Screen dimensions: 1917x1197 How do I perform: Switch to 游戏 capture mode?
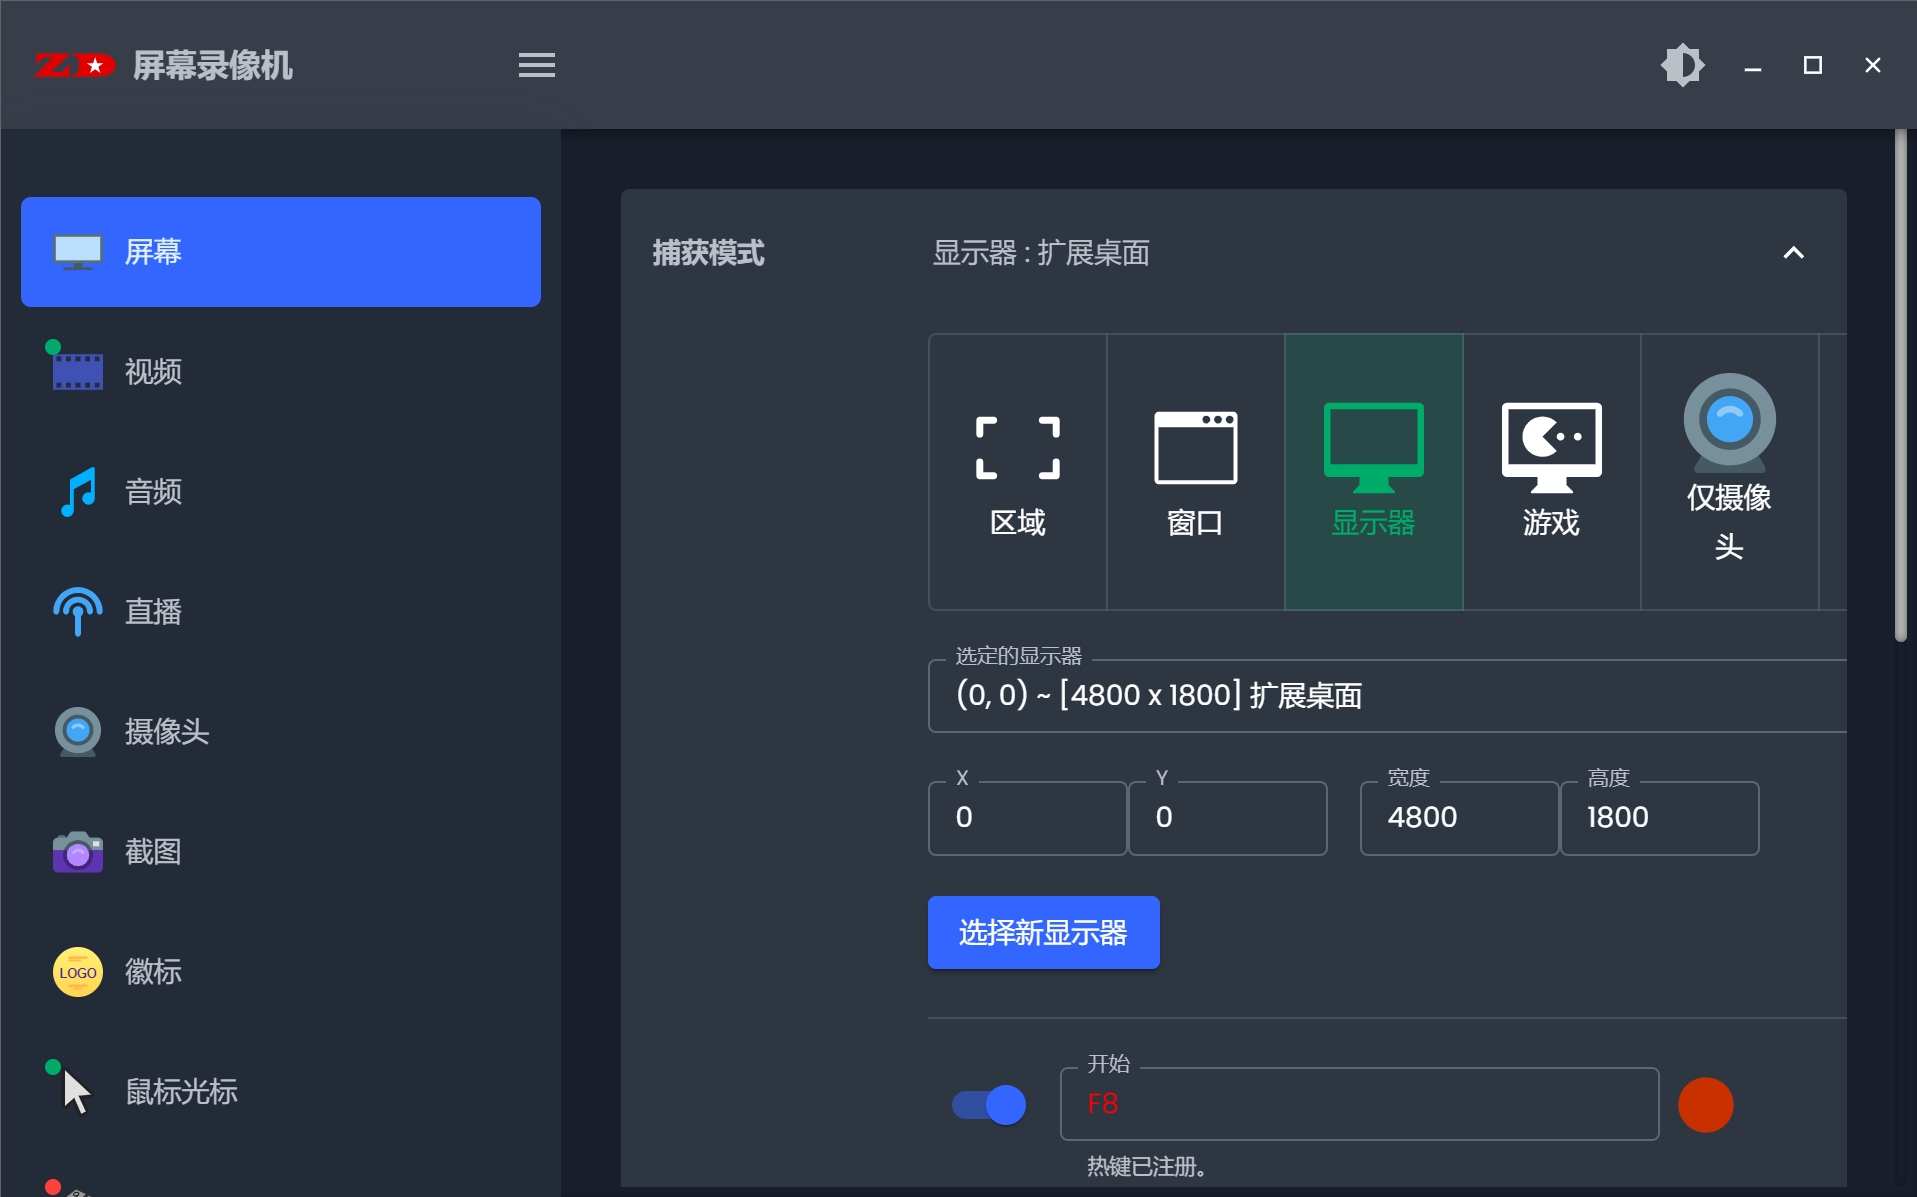[1550, 472]
